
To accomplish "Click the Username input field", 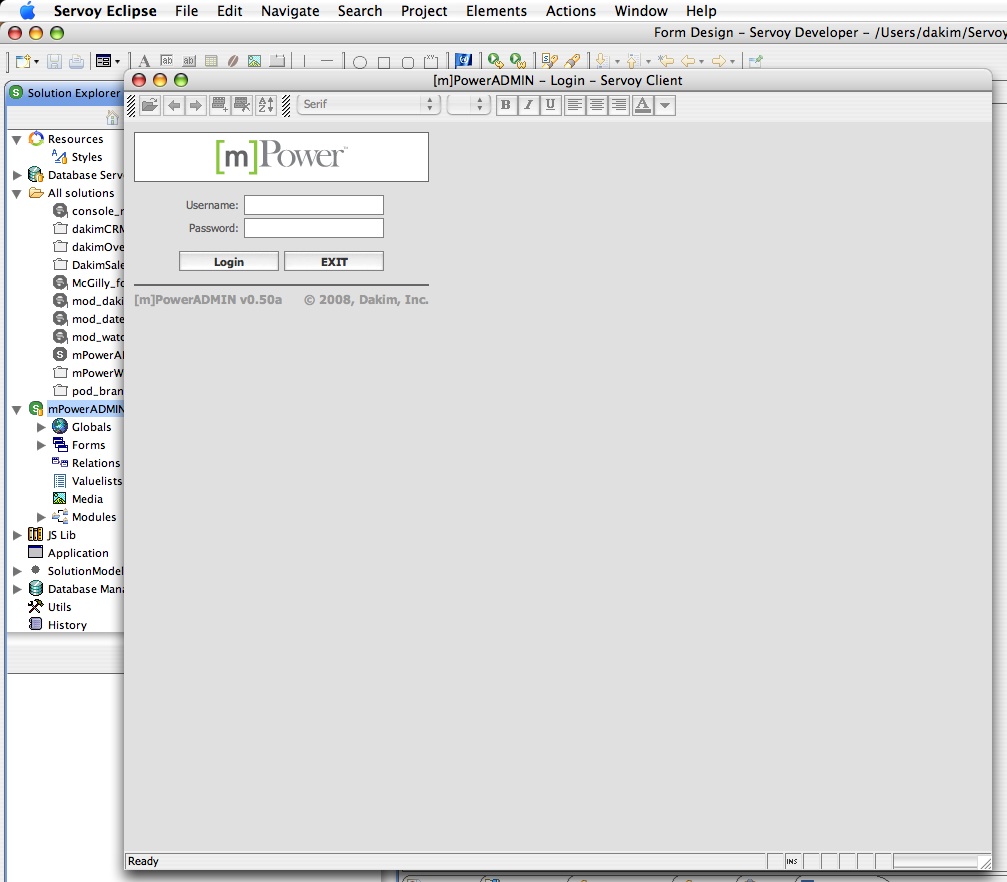I will [x=313, y=205].
